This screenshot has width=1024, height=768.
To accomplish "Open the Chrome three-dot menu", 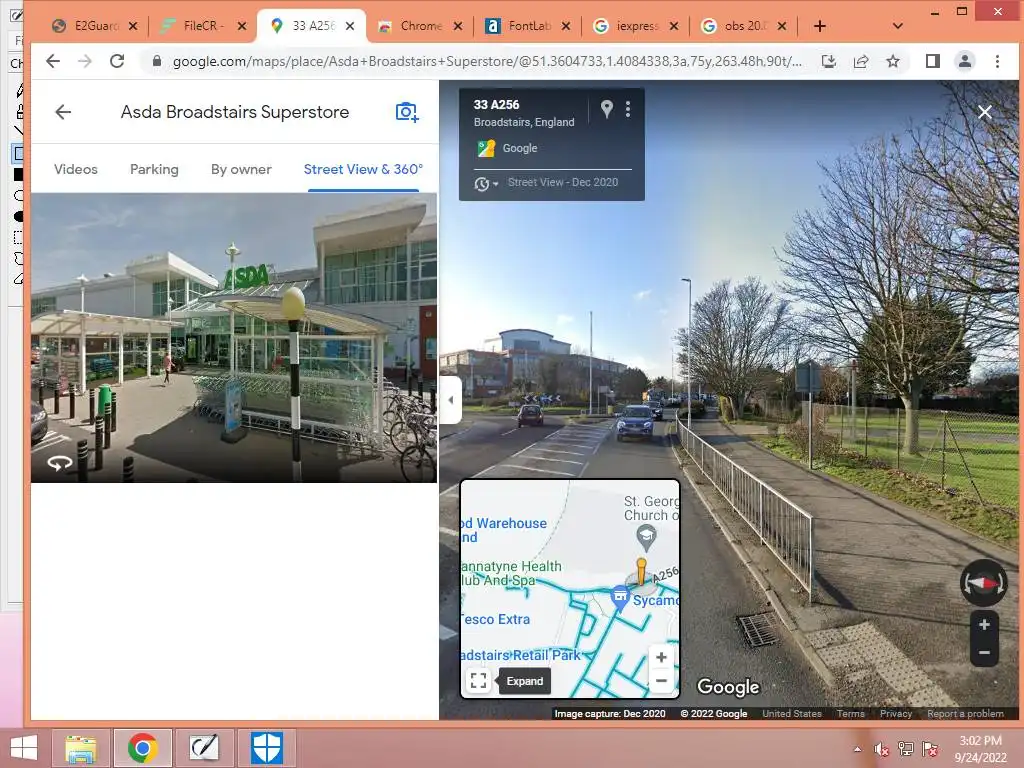I will [997, 61].
